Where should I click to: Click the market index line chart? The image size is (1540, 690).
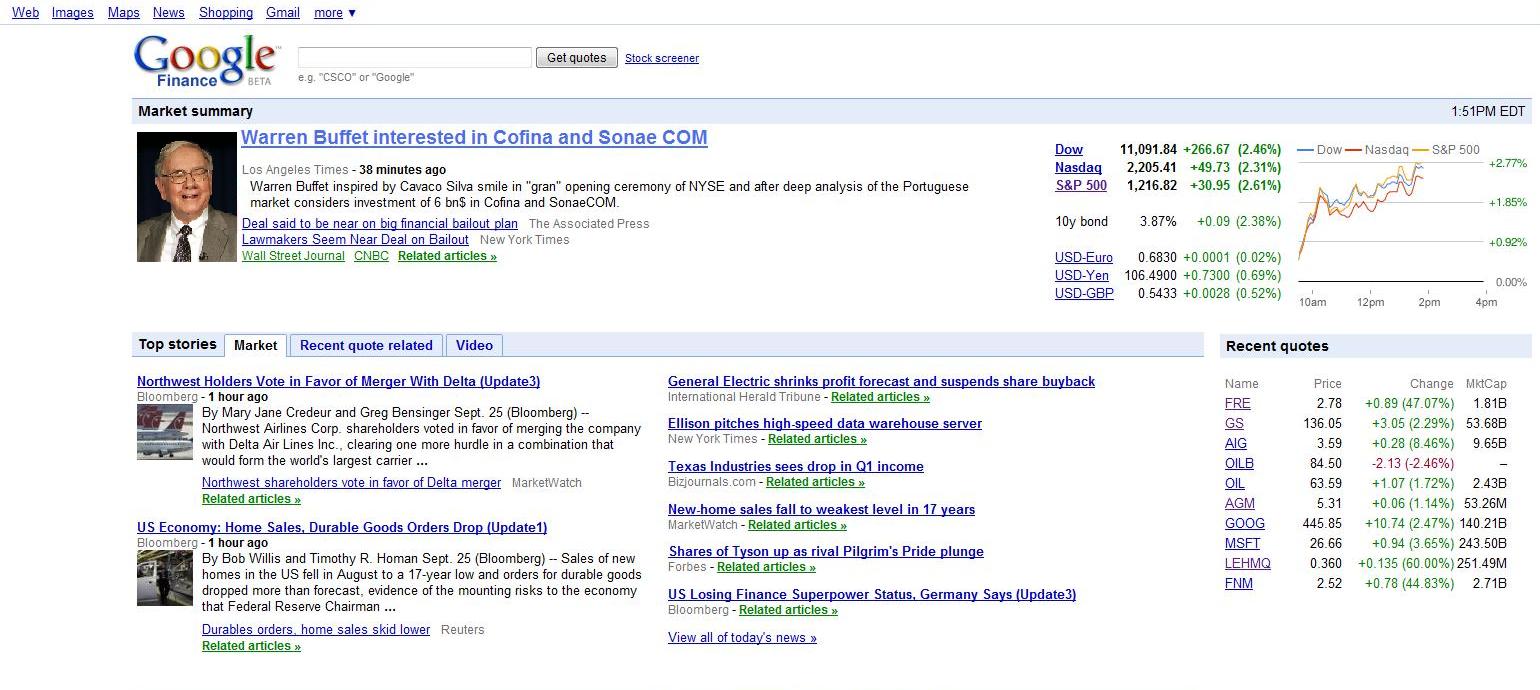tap(1390, 222)
